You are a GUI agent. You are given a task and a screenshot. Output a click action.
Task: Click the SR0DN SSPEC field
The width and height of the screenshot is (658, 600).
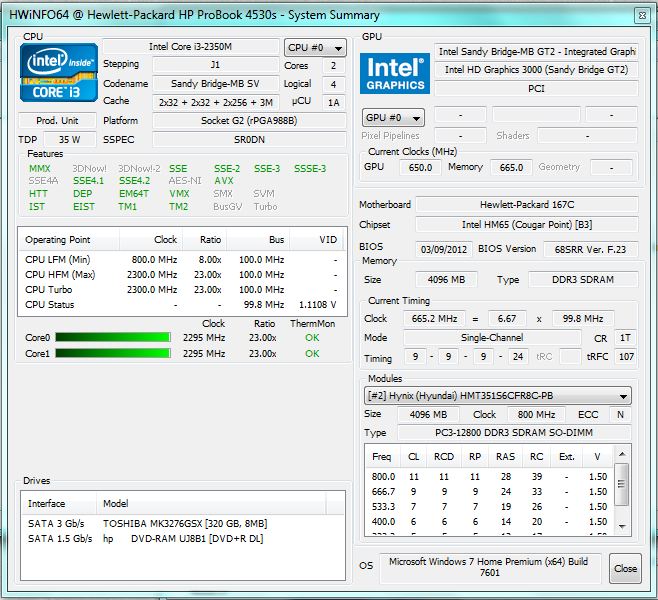[x=249, y=140]
